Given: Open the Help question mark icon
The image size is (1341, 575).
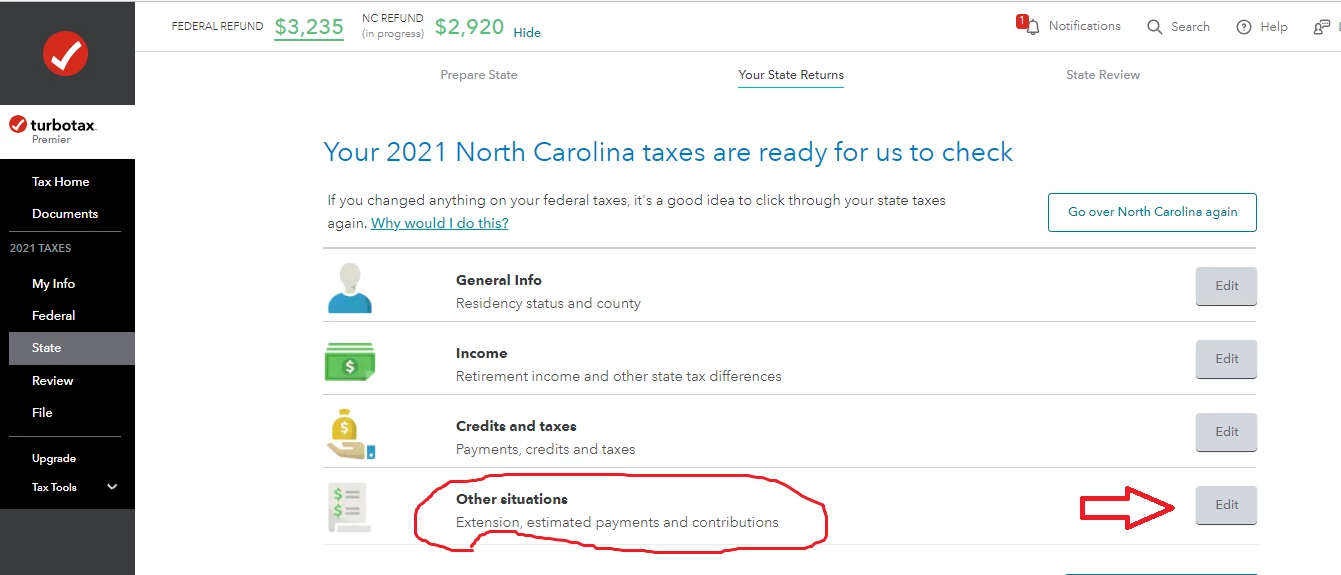Looking at the screenshot, I should [x=1244, y=27].
